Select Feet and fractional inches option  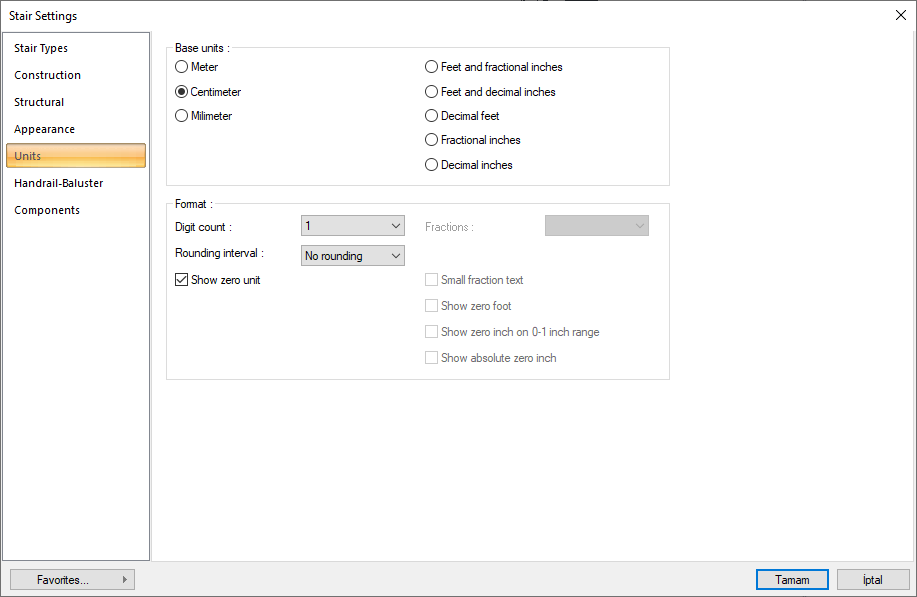click(x=432, y=67)
